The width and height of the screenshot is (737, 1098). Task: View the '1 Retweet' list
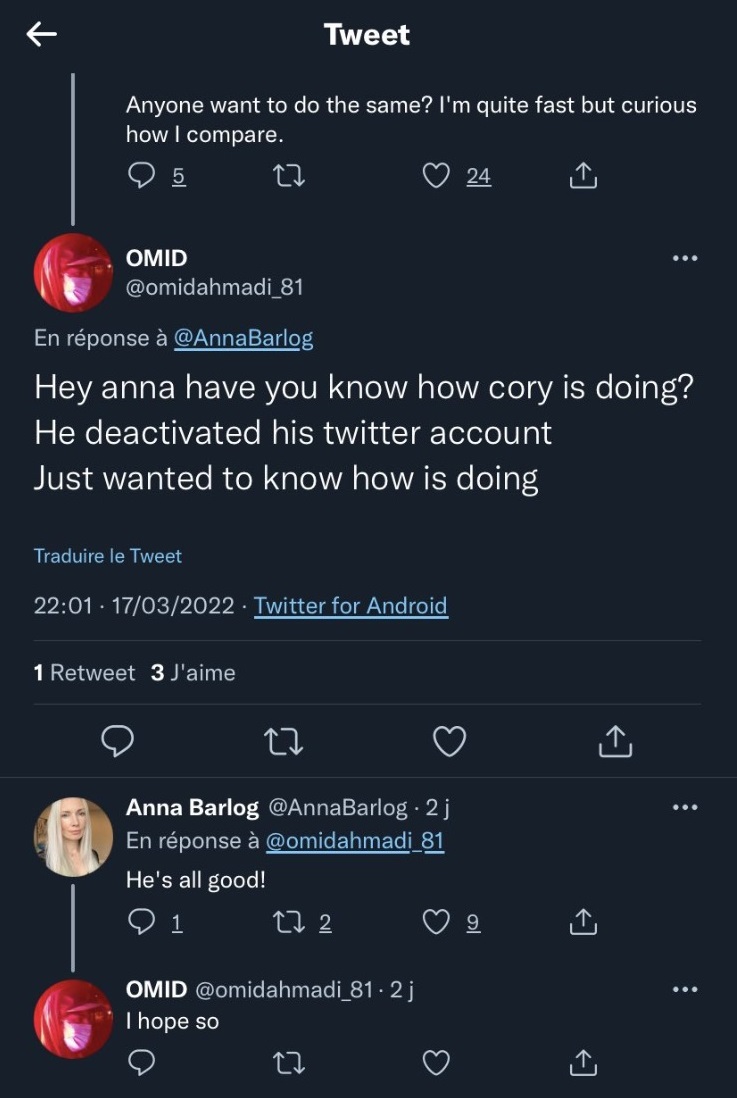[x=84, y=673]
